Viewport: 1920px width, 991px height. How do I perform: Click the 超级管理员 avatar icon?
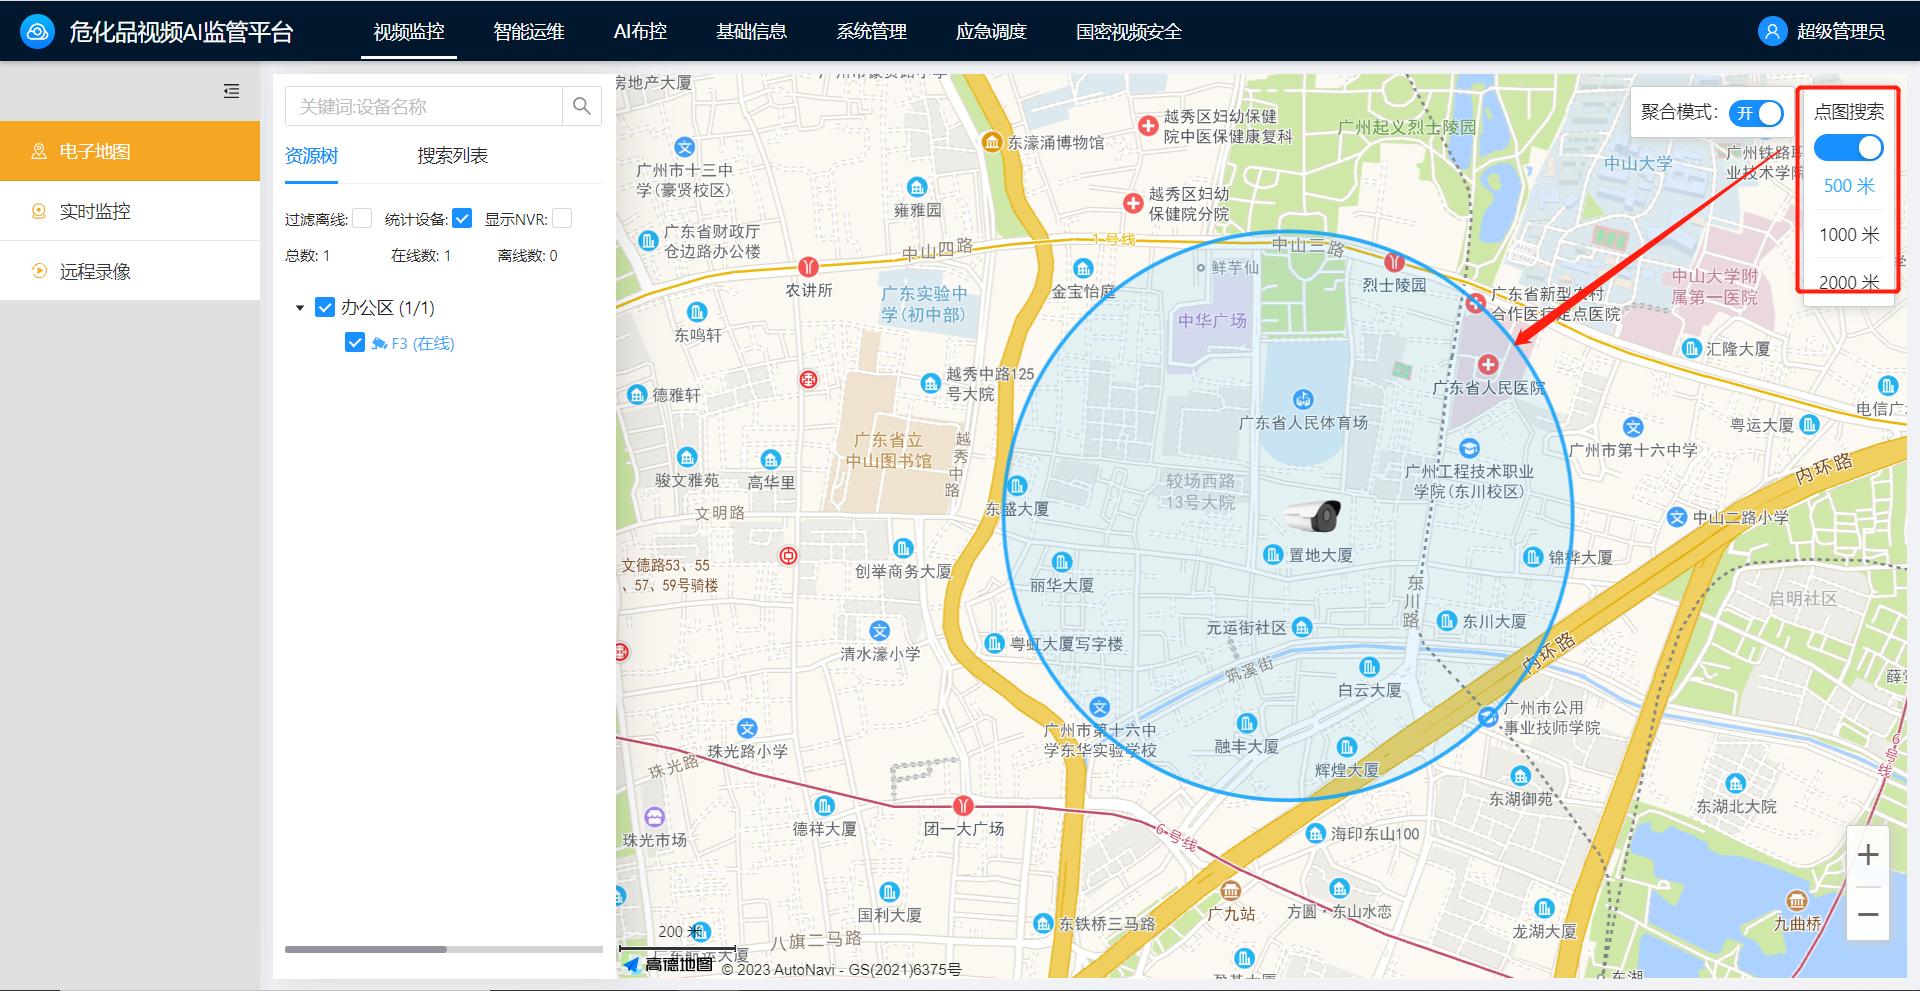[1771, 31]
